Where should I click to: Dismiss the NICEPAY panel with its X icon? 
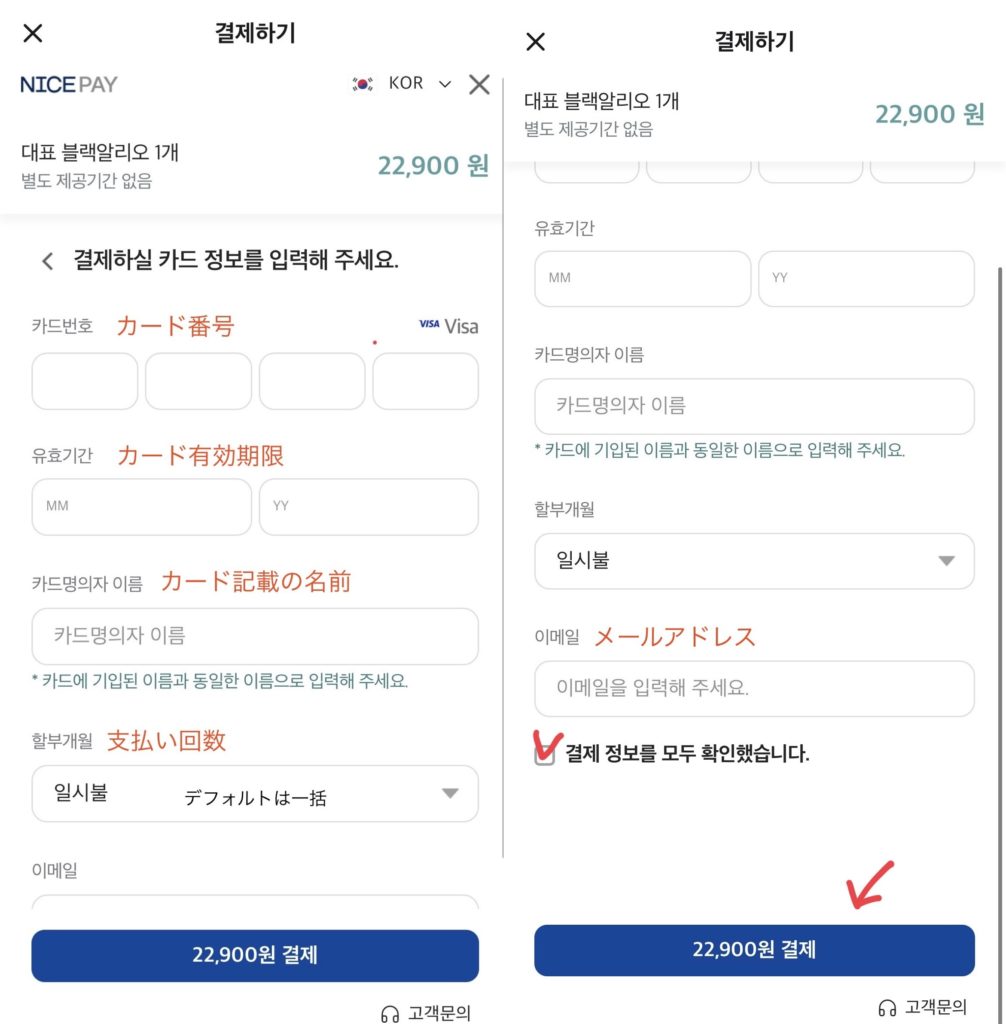[x=479, y=84]
